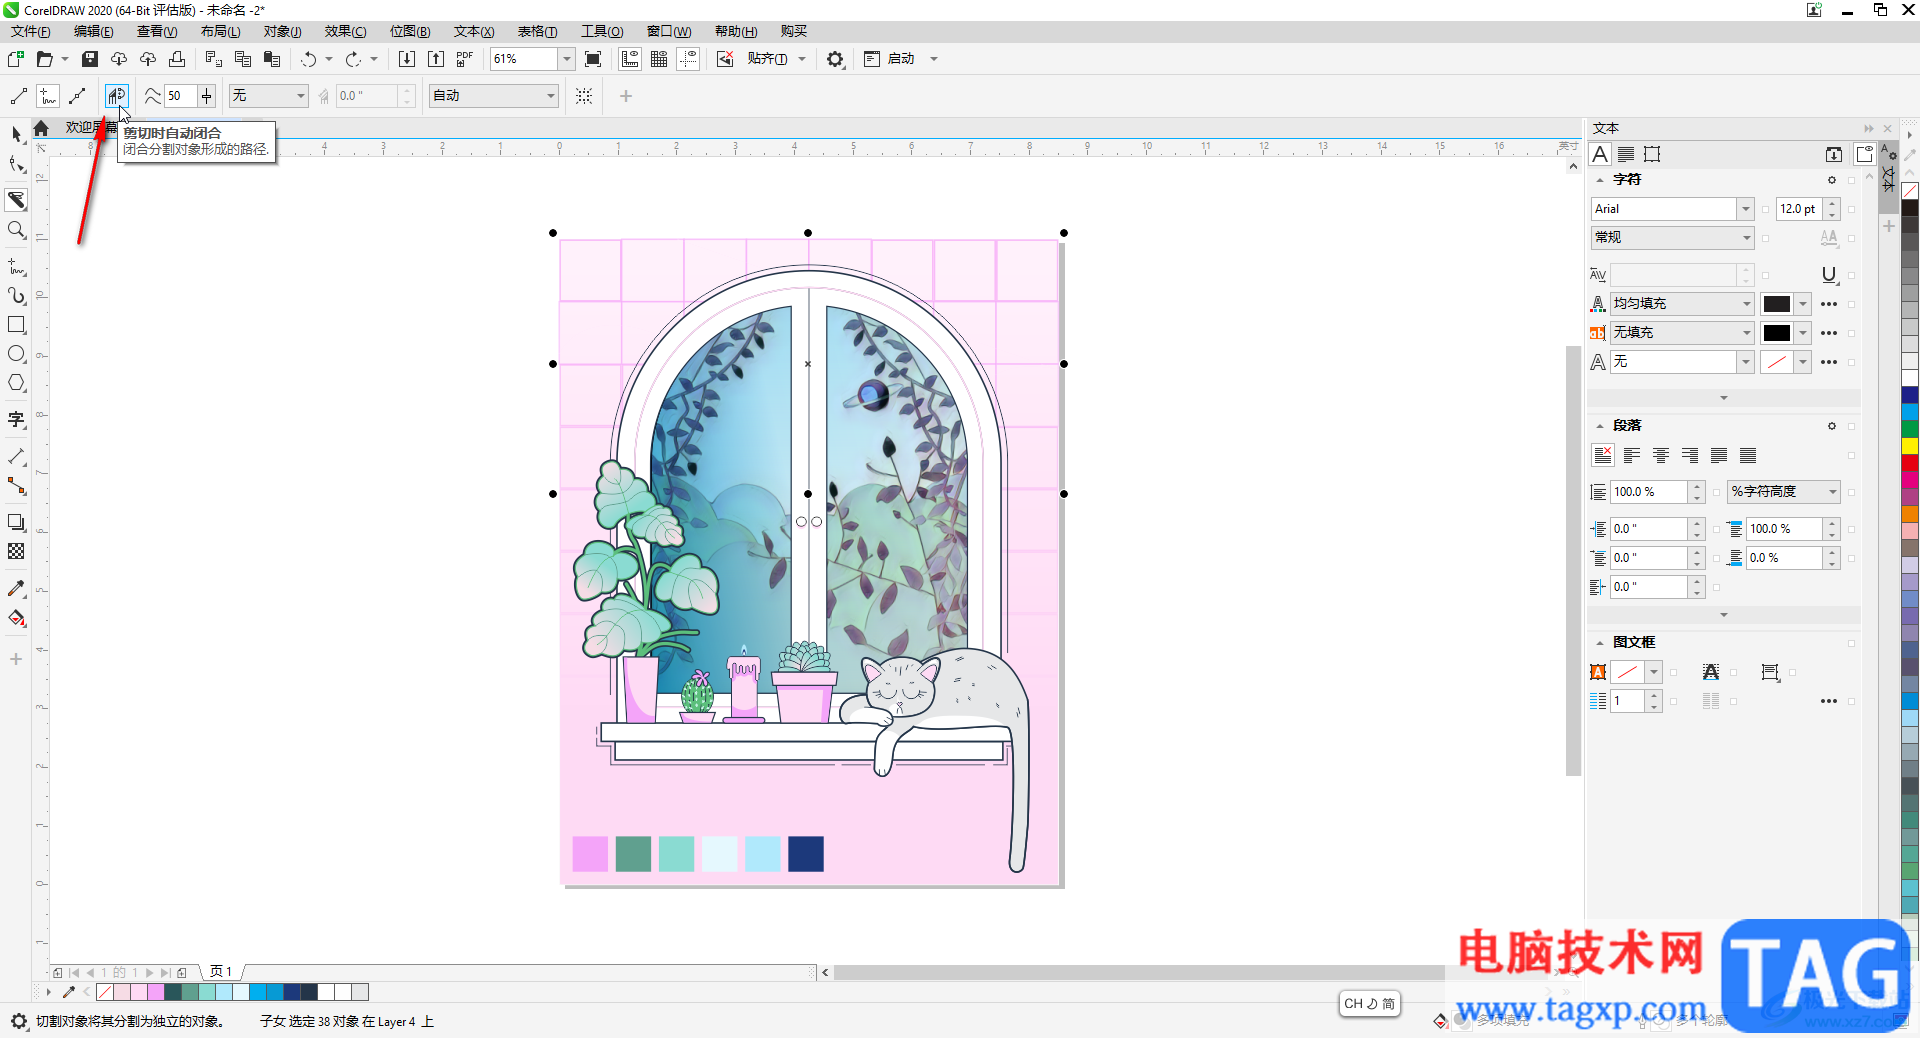Viewport: 1920px width, 1038px height.
Task: Create a new document
Action: (x=16, y=59)
